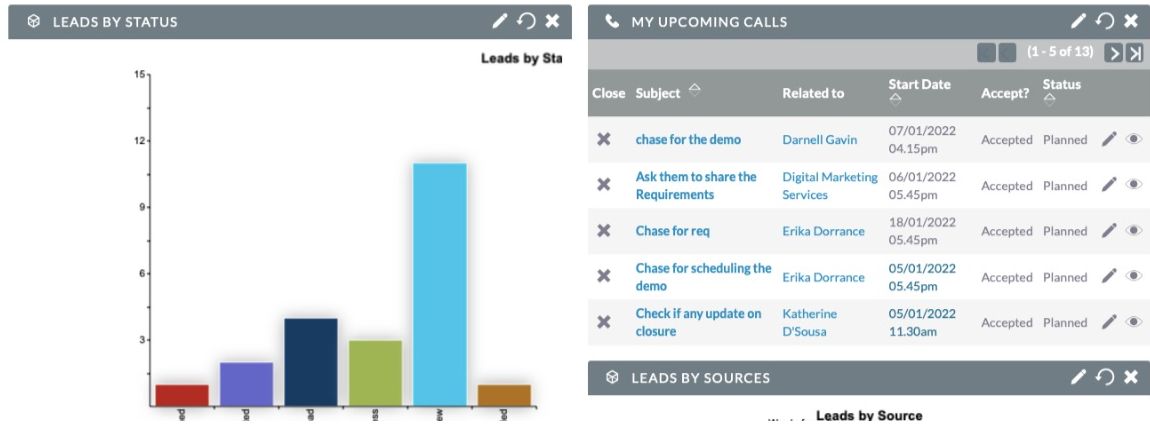1150x425 pixels.
Task: Refresh the Leads By Sources dashlet
Action: click(x=1105, y=377)
